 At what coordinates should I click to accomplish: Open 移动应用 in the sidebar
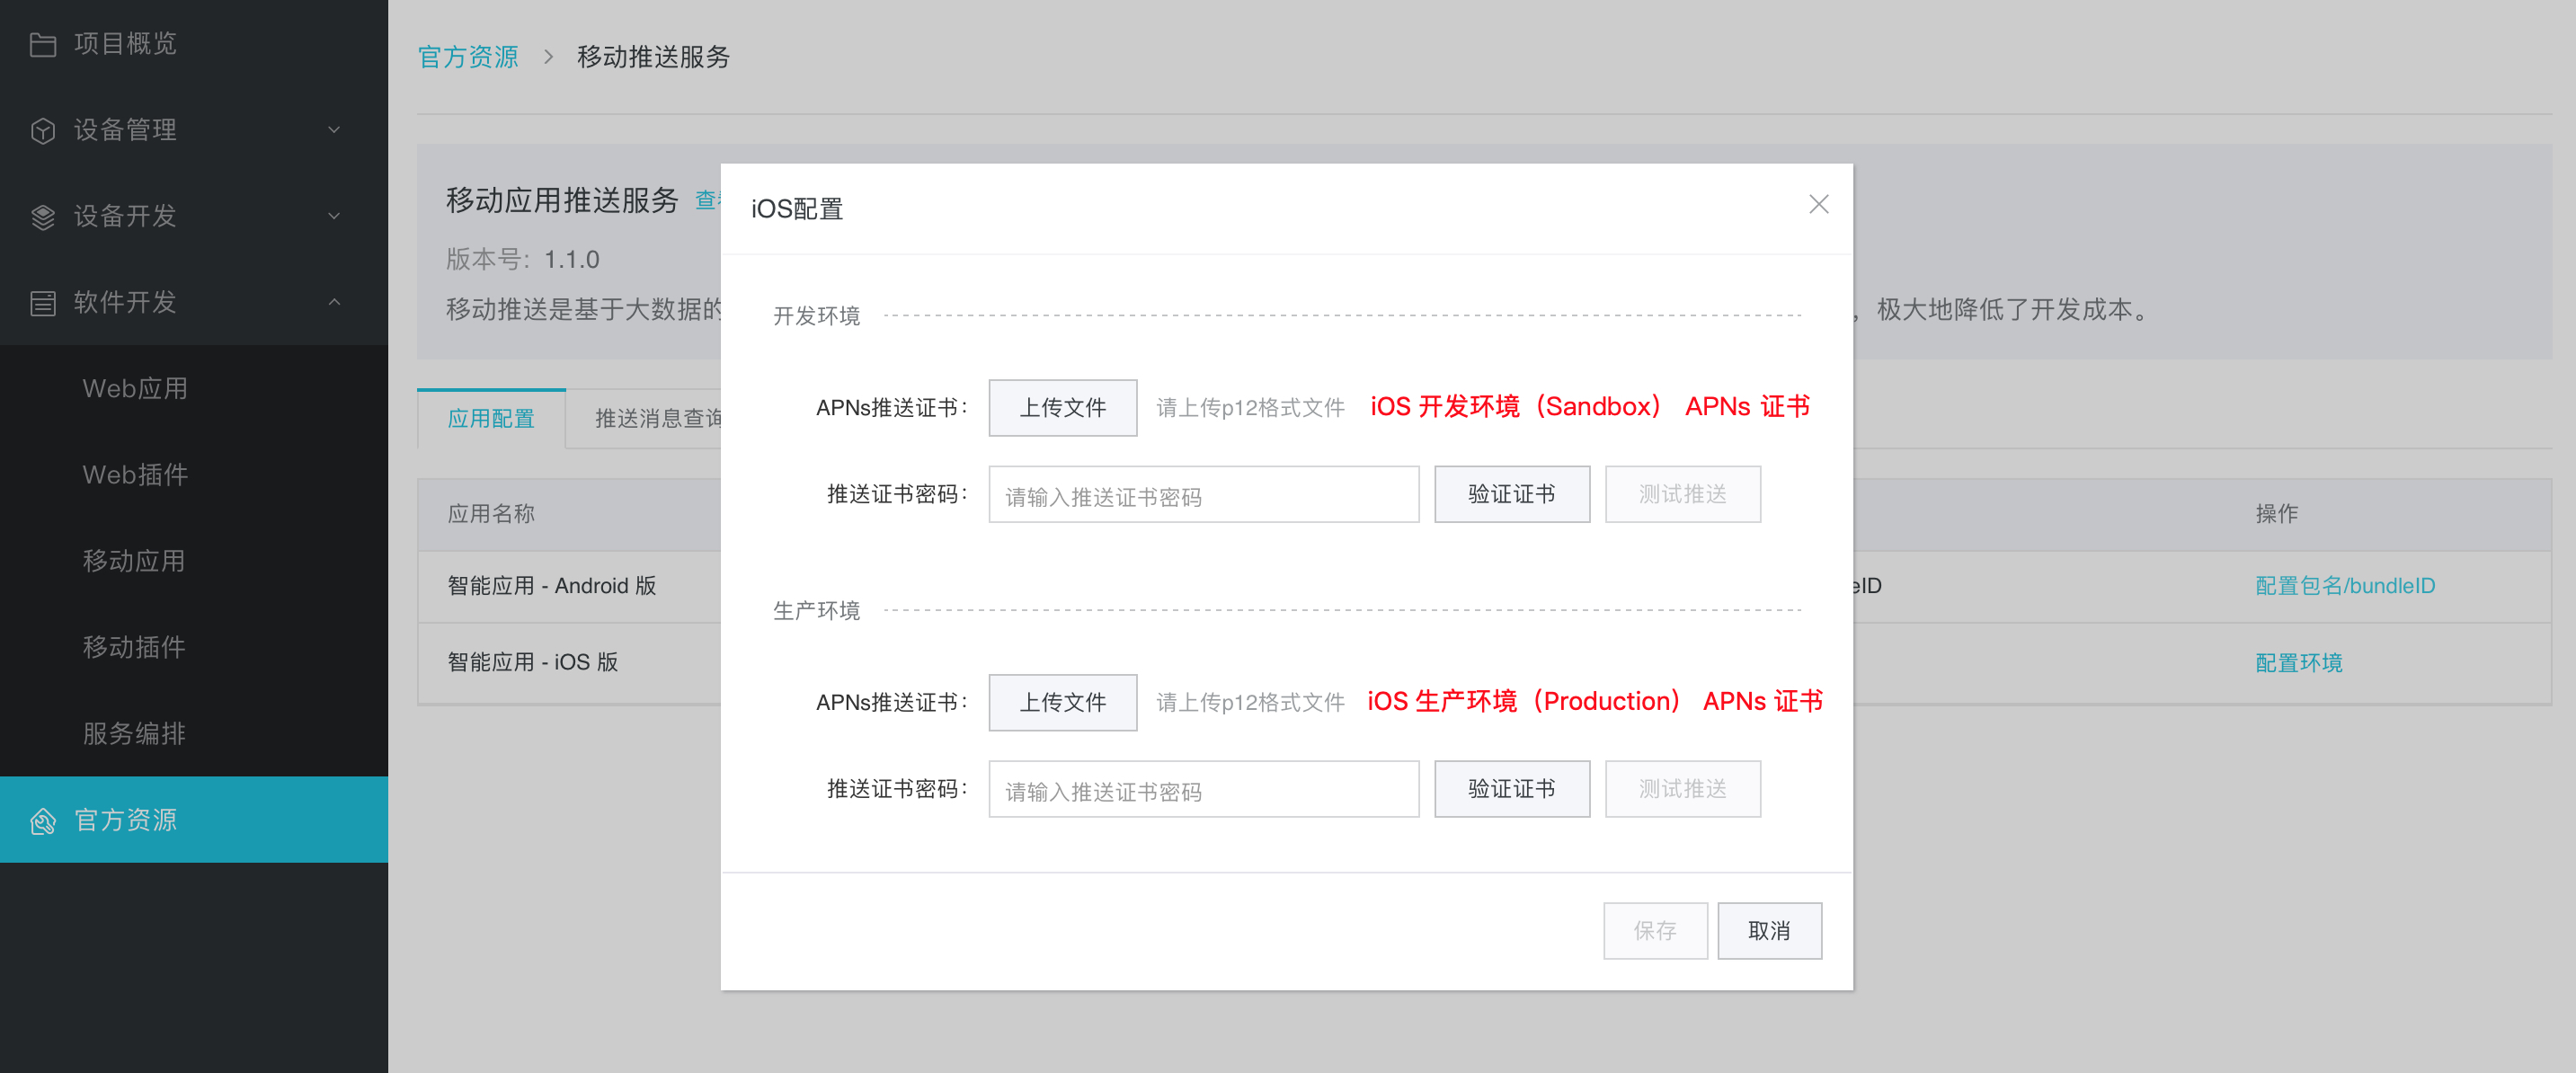tap(134, 561)
